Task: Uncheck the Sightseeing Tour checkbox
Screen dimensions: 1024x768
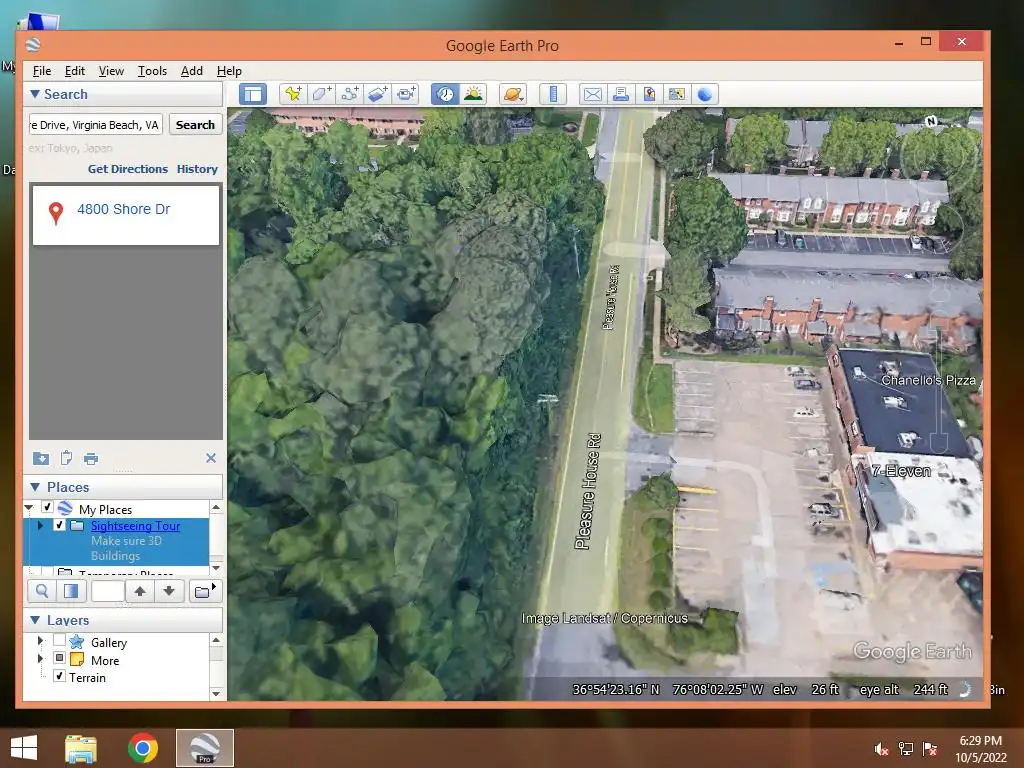Action: click(59, 525)
